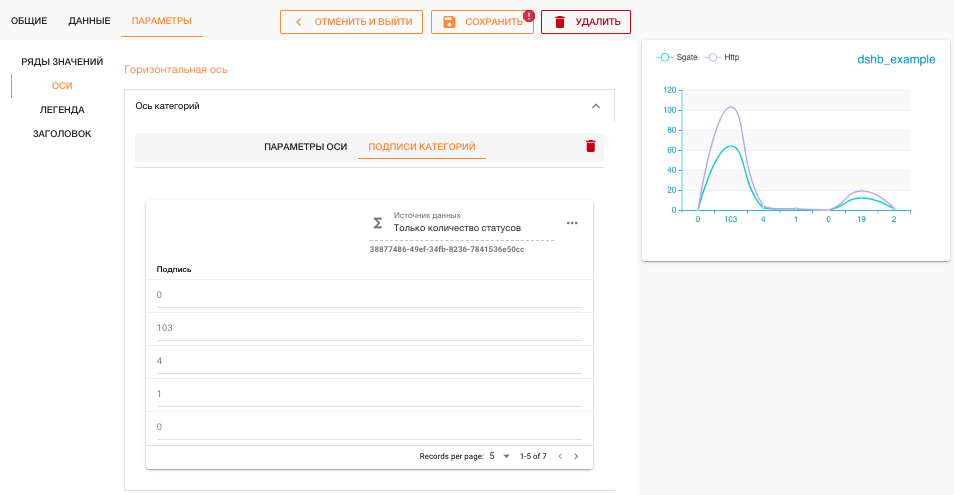
Task: Select Легенда in the sidebar
Action: pos(62,110)
